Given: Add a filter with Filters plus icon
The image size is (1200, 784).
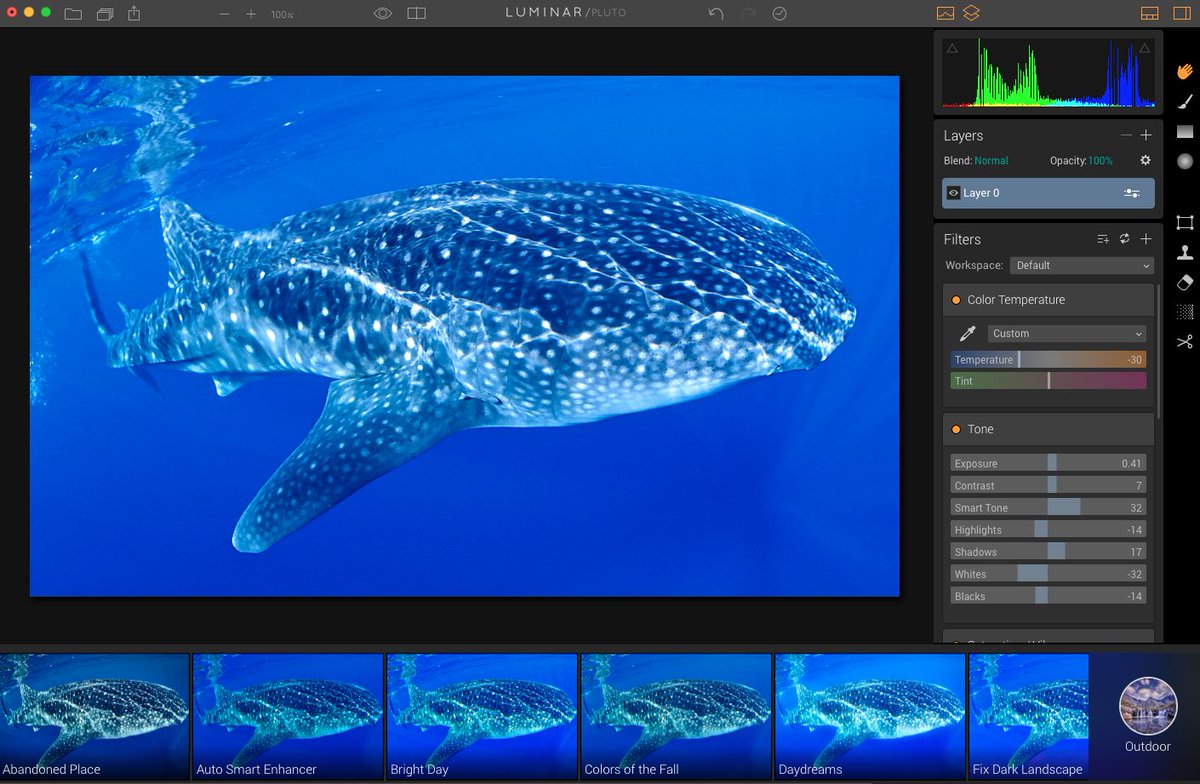Looking at the screenshot, I should [1146, 239].
